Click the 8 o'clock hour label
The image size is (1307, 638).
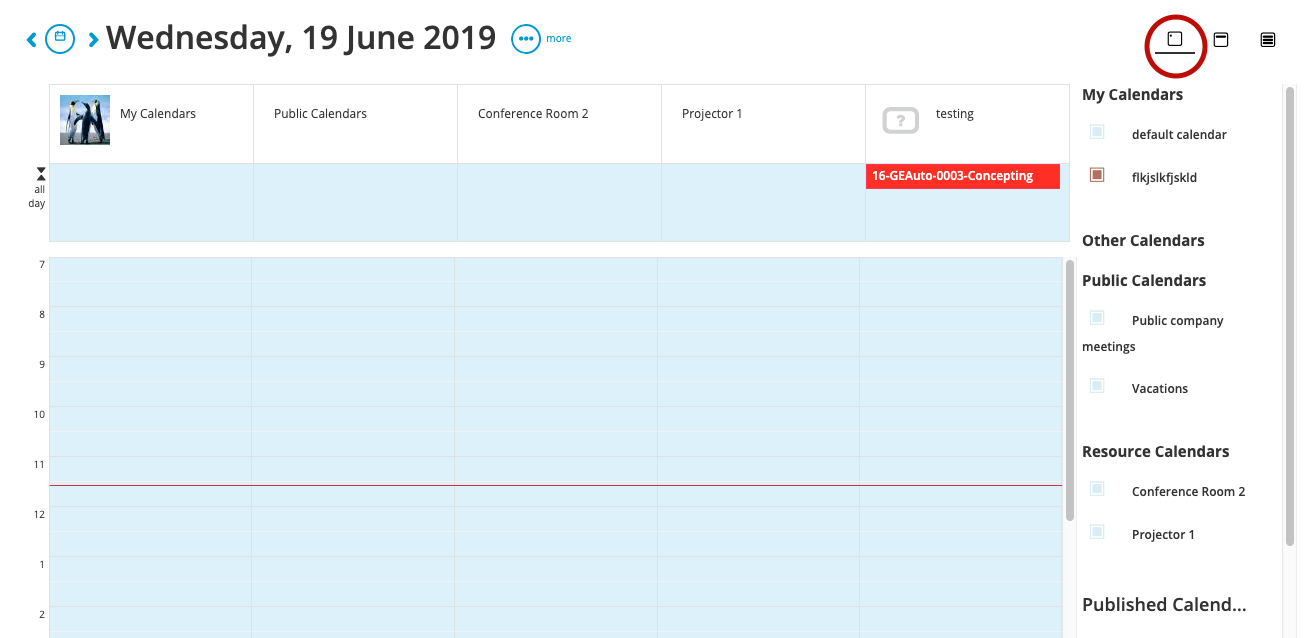42,315
